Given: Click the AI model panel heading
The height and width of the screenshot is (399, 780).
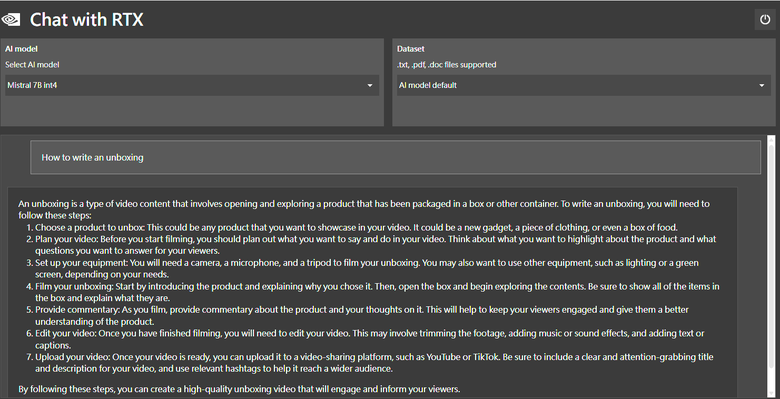Looking at the screenshot, I should coord(21,49).
